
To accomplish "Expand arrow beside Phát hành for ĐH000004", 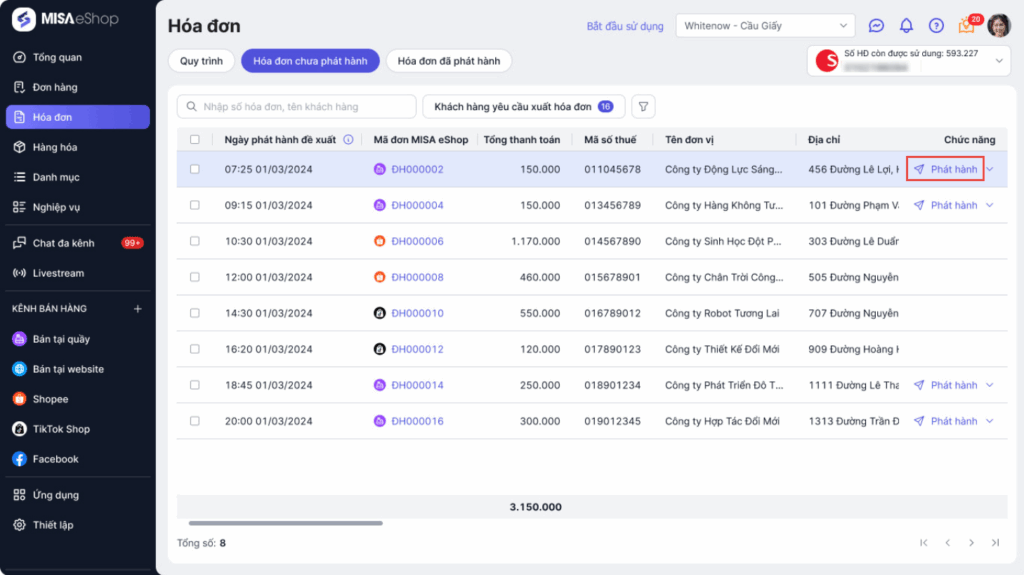I will (x=990, y=205).
